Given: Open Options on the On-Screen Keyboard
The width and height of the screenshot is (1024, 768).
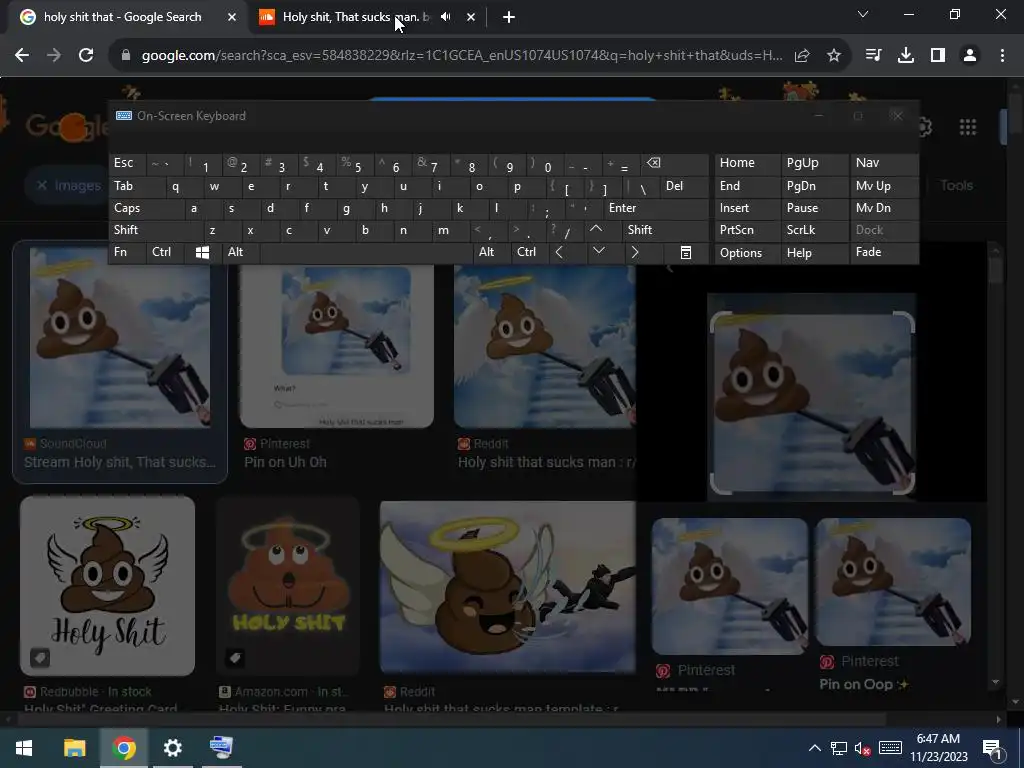Looking at the screenshot, I should tap(747, 253).
